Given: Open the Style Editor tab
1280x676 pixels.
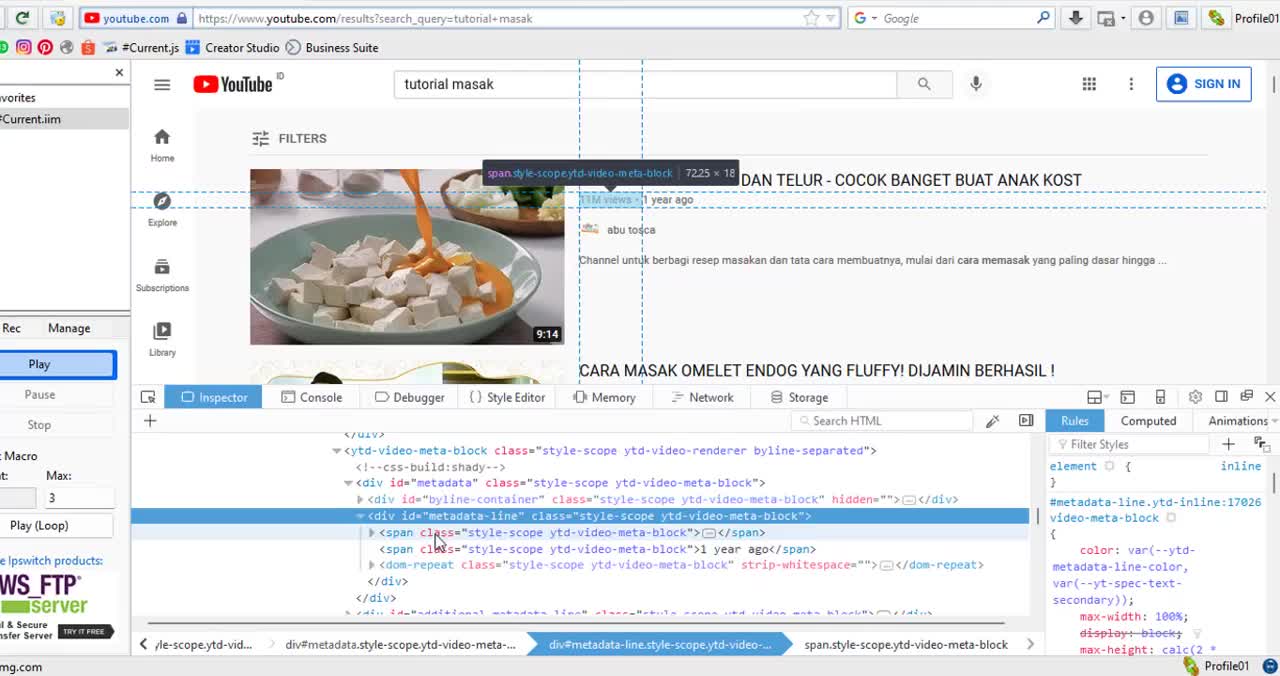Looking at the screenshot, I should pyautogui.click(x=507, y=397).
